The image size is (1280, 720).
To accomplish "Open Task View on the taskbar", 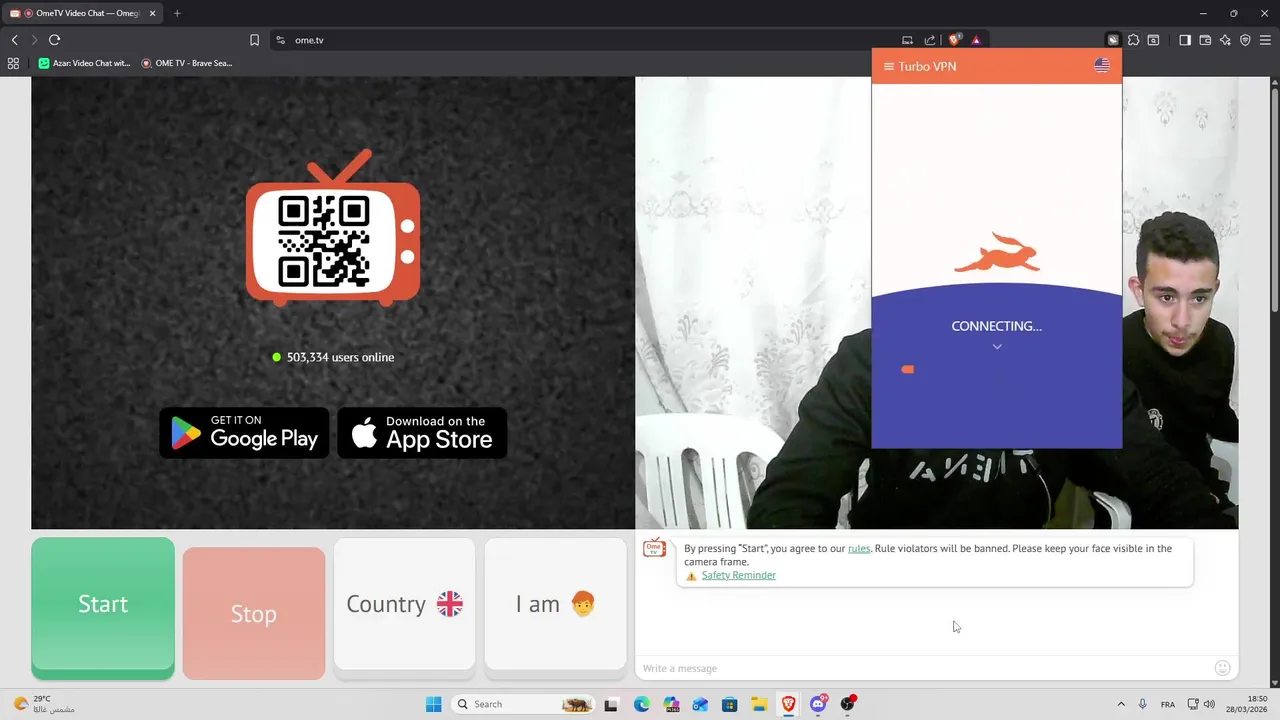I will pyautogui.click(x=611, y=704).
